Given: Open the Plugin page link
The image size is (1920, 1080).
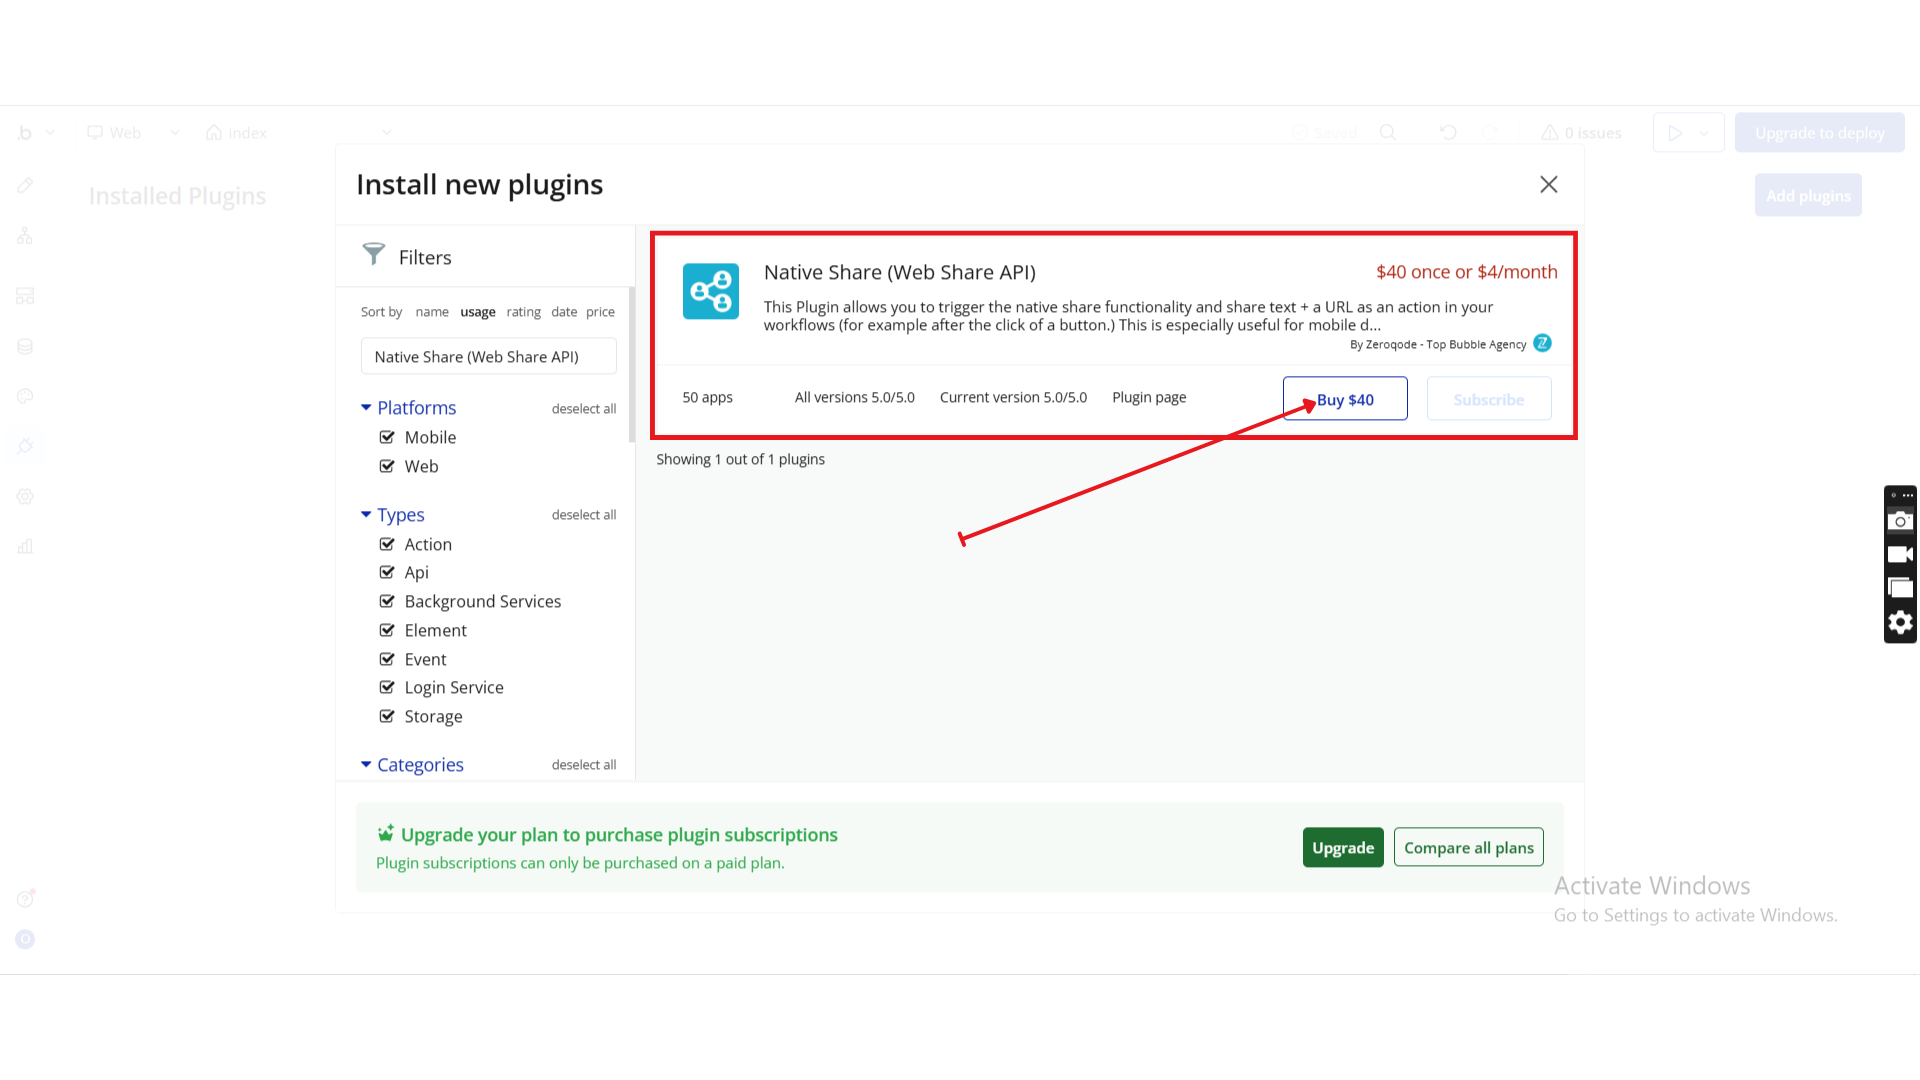Looking at the screenshot, I should coord(1149,397).
